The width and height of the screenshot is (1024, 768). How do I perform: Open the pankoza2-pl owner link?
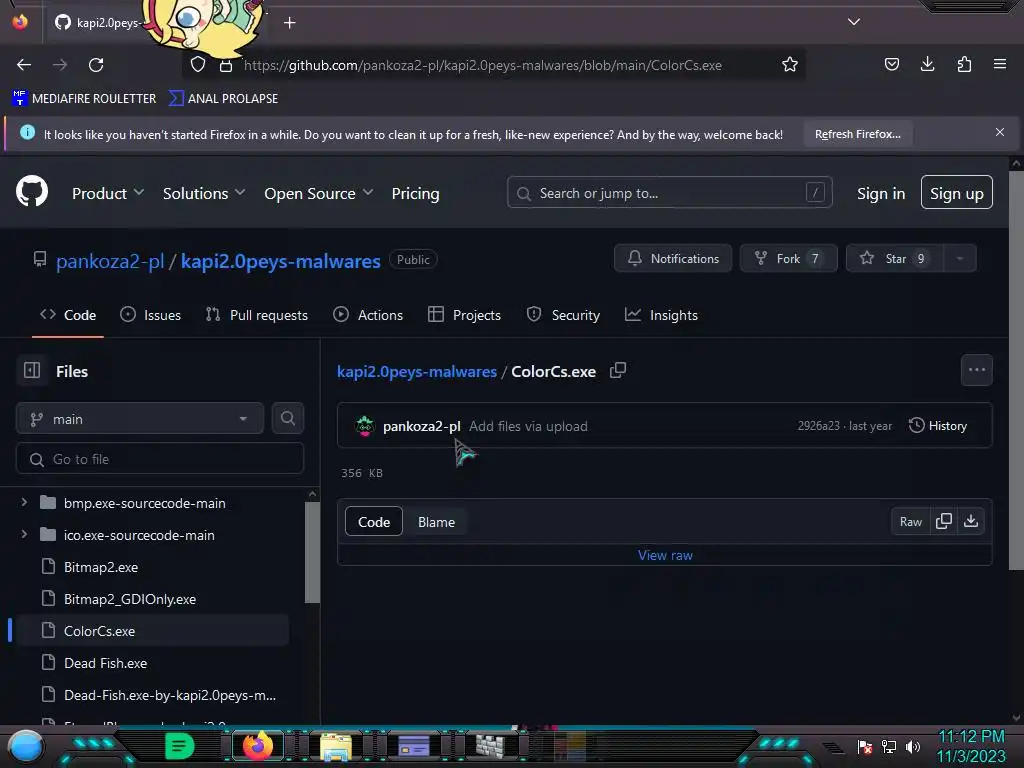[x=110, y=261]
